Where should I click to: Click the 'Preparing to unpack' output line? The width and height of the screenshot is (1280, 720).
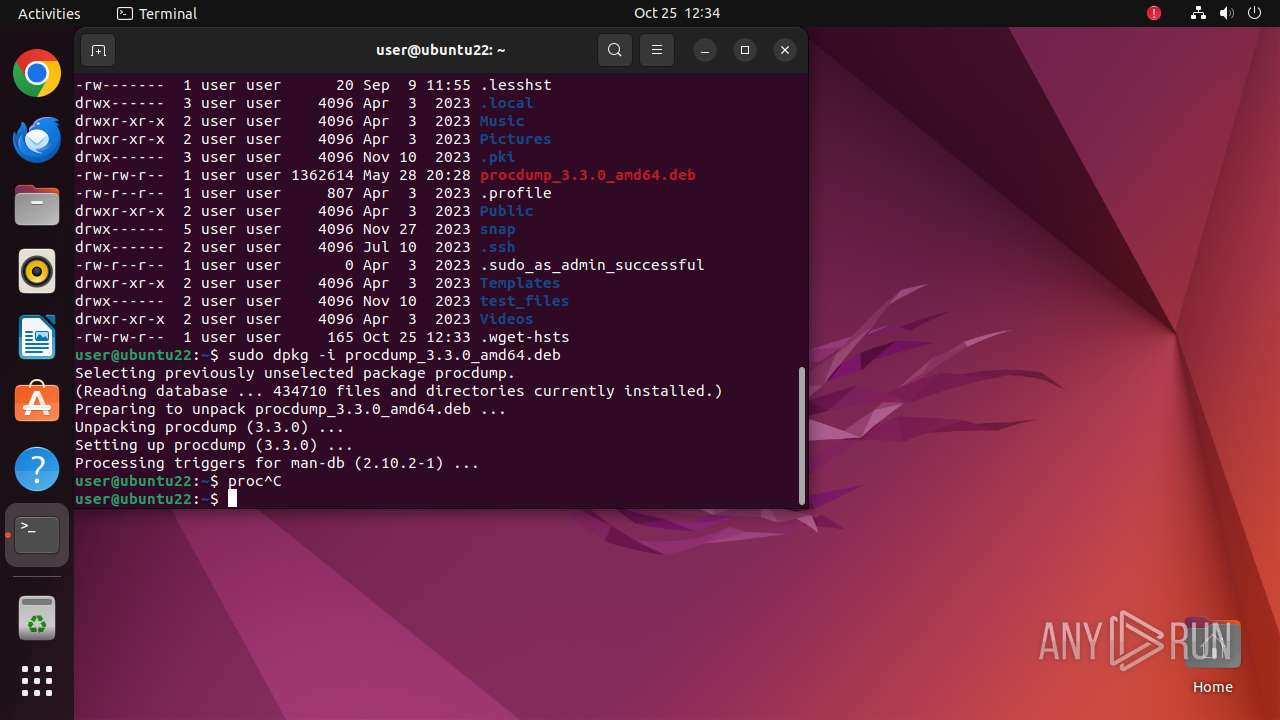click(291, 409)
